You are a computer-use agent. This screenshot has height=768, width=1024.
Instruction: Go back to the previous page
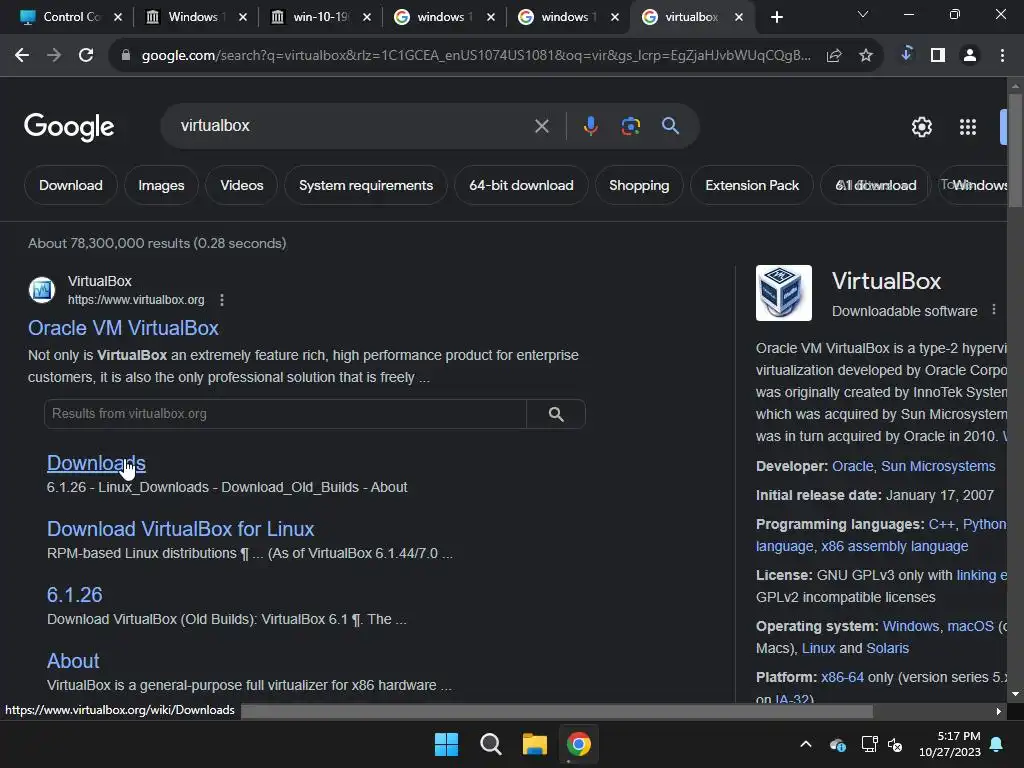[x=22, y=56]
